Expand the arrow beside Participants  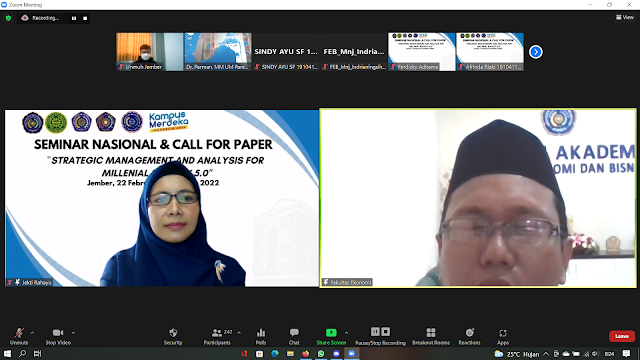[239, 333]
